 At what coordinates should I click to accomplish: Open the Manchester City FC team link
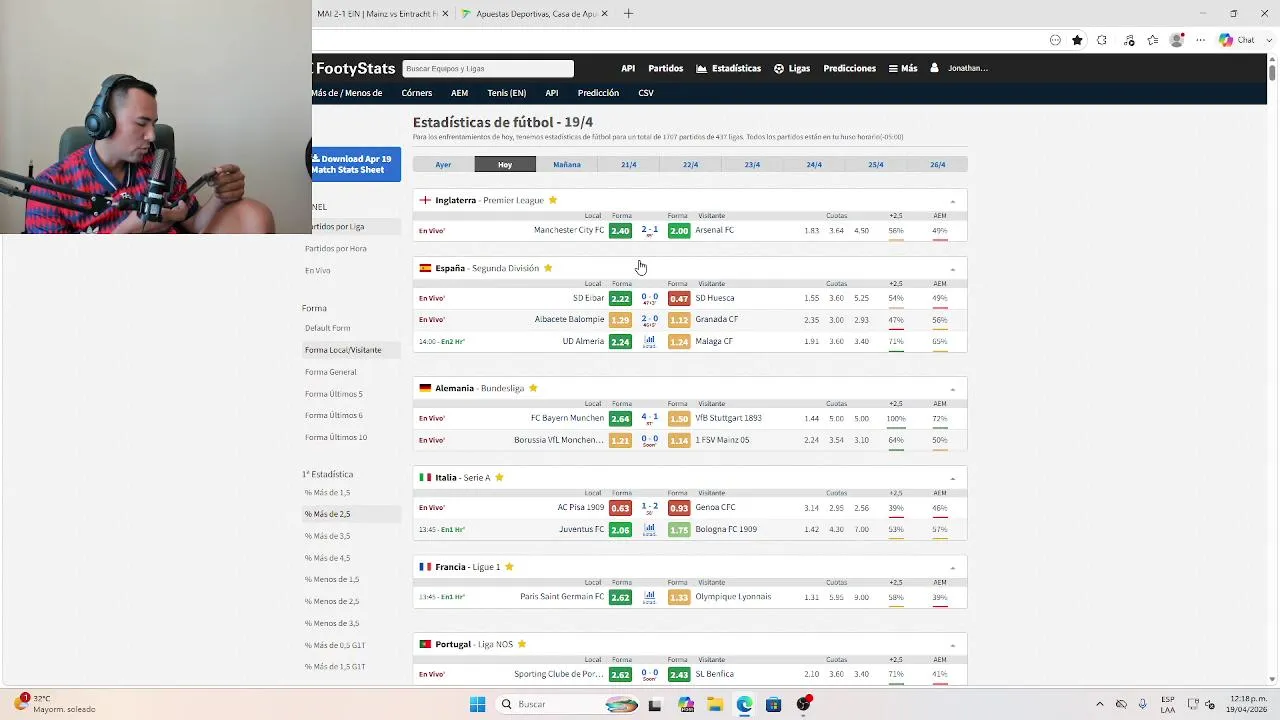[569, 230]
